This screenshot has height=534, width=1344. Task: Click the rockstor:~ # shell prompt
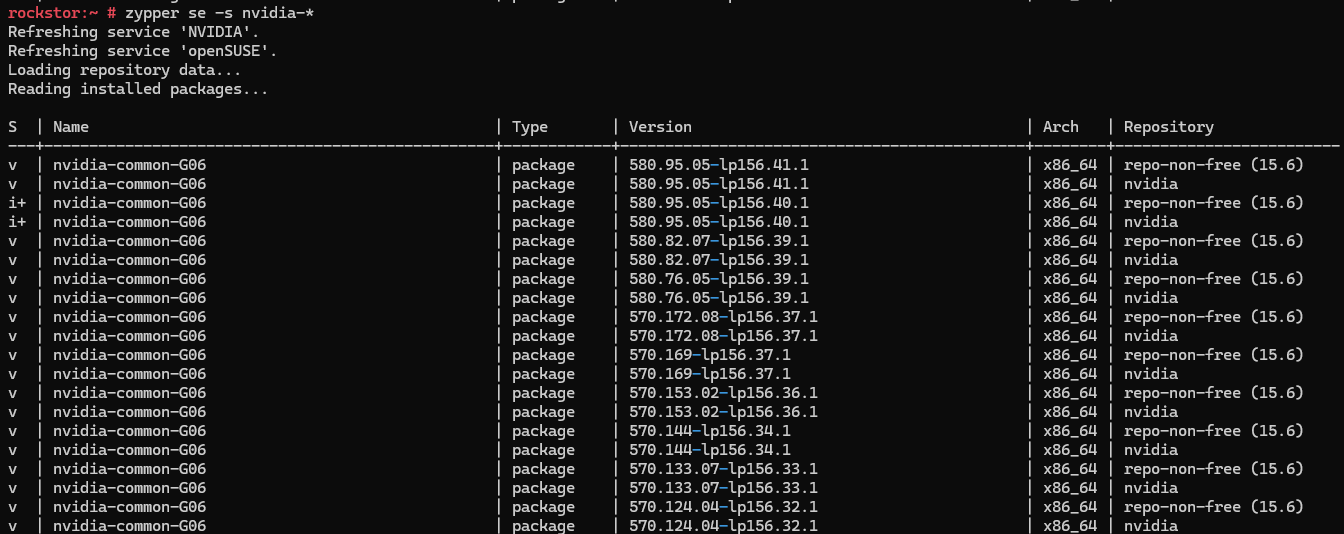pyautogui.click(x=62, y=13)
